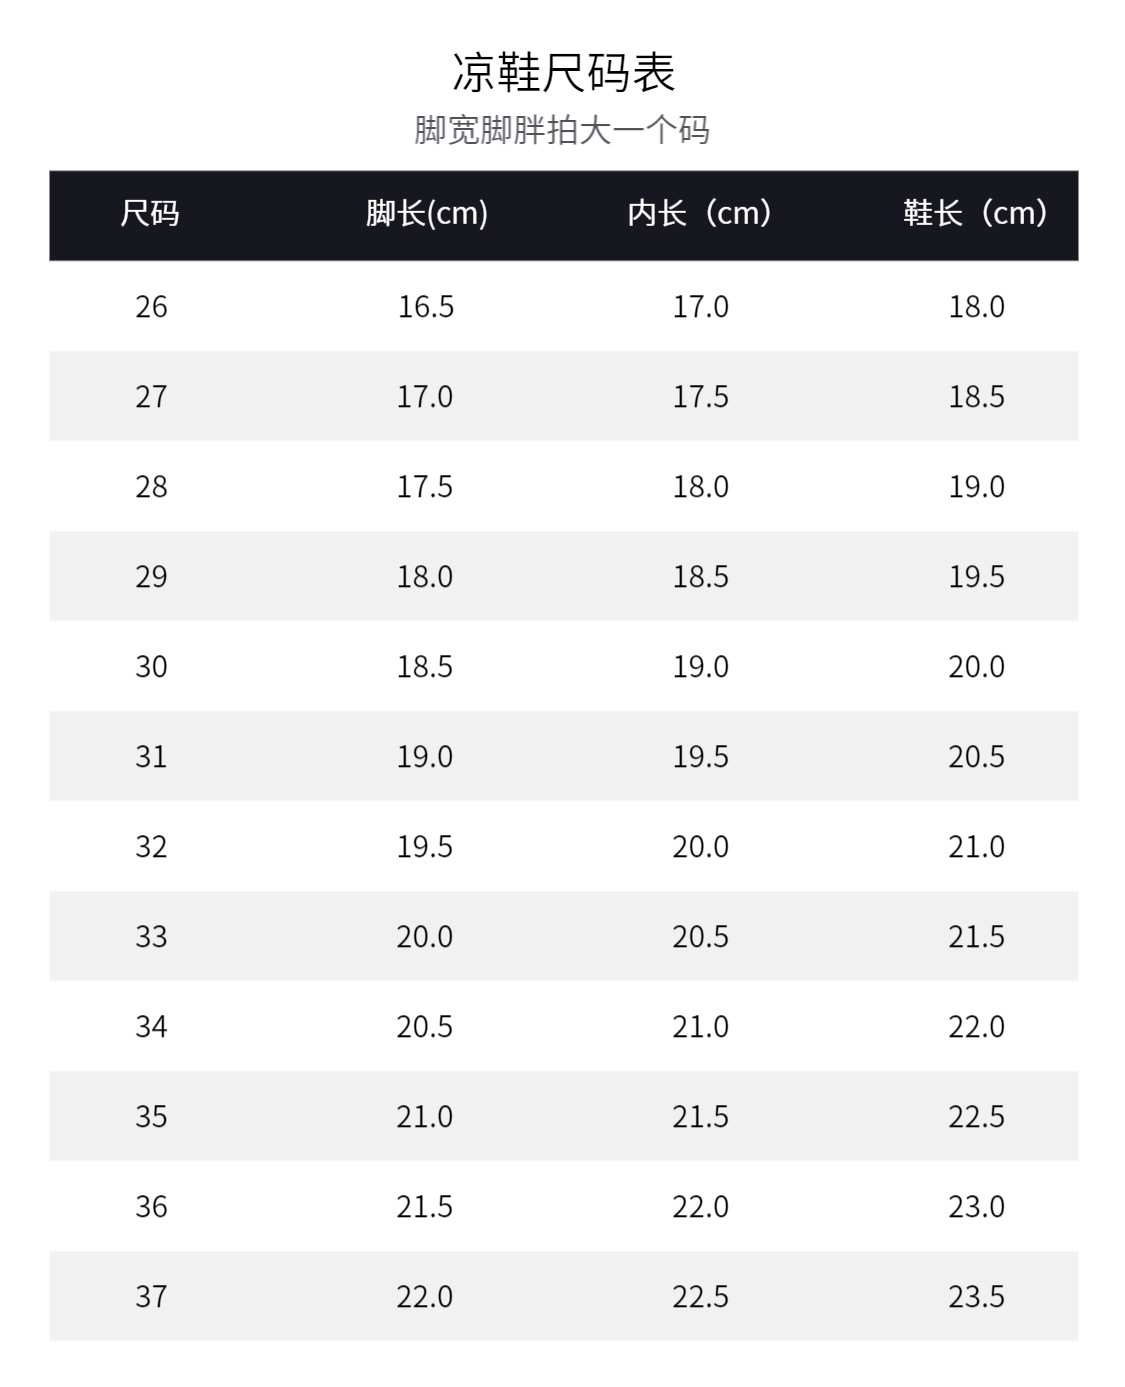This screenshot has height=1387, width=1125.
Task: Click the 鞋长（cm）column header
Action: 976,213
